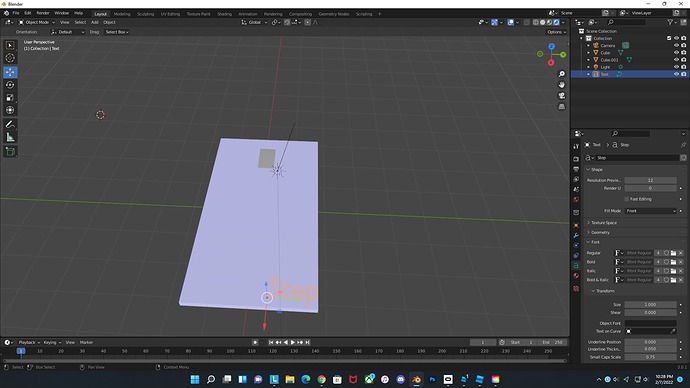Click the Shear value field

[x=650, y=312]
